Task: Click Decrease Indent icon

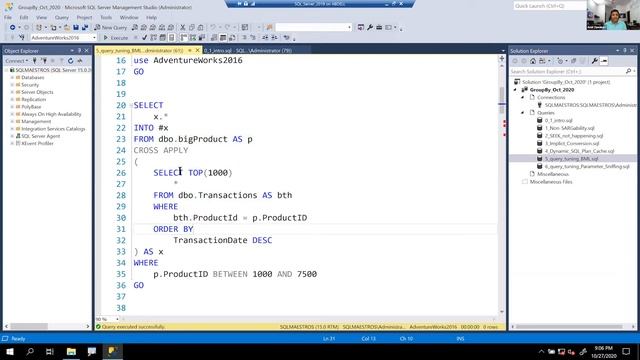Action: pyautogui.click(x=265, y=38)
